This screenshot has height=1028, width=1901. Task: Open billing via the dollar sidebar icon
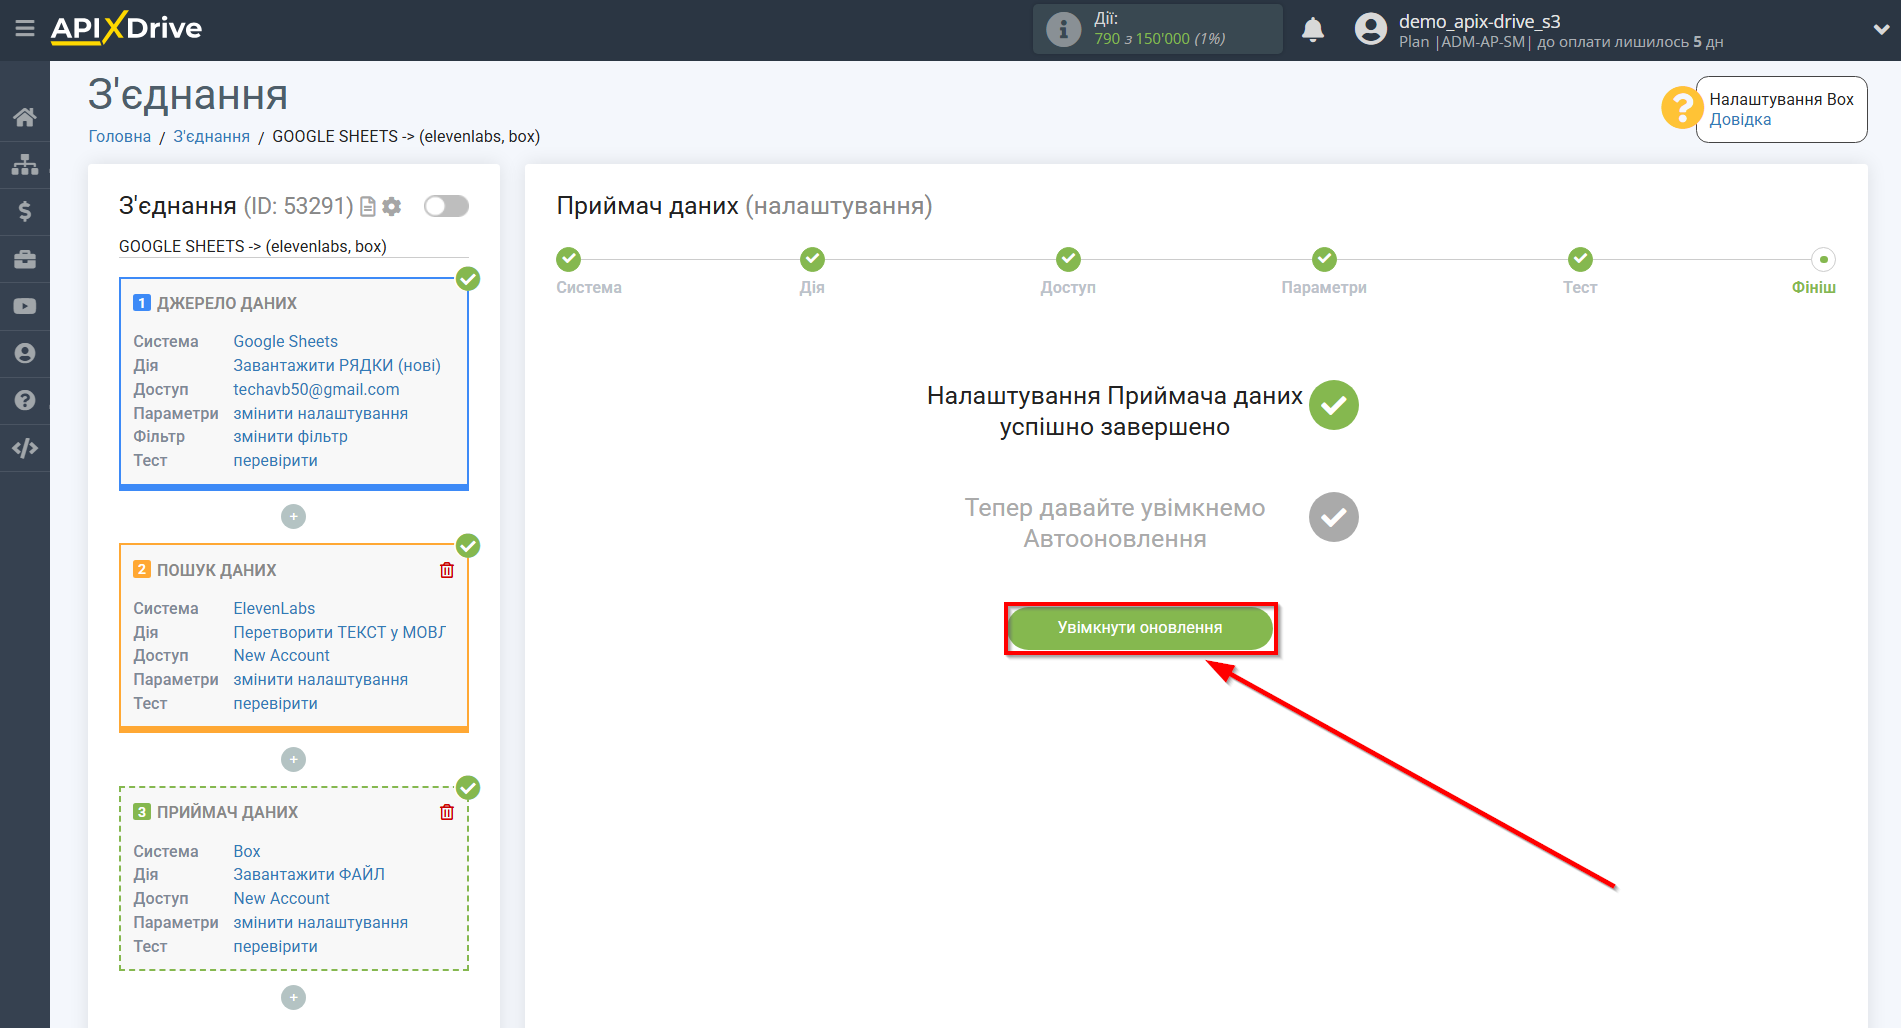(x=25, y=211)
